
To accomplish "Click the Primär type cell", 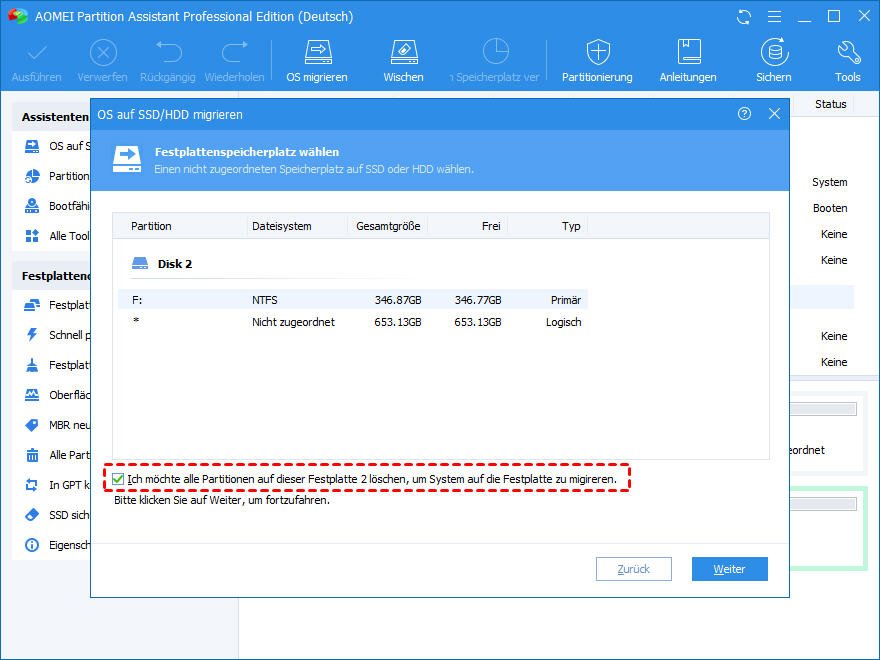I will 566,300.
